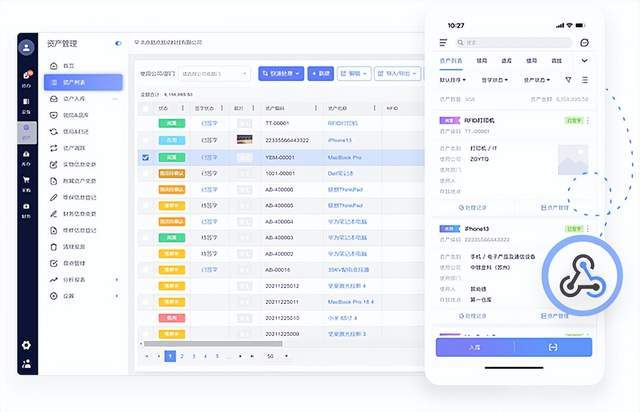Click the hamburger menu icon in the phone view
This screenshot has height=412, width=640.
coord(444,43)
